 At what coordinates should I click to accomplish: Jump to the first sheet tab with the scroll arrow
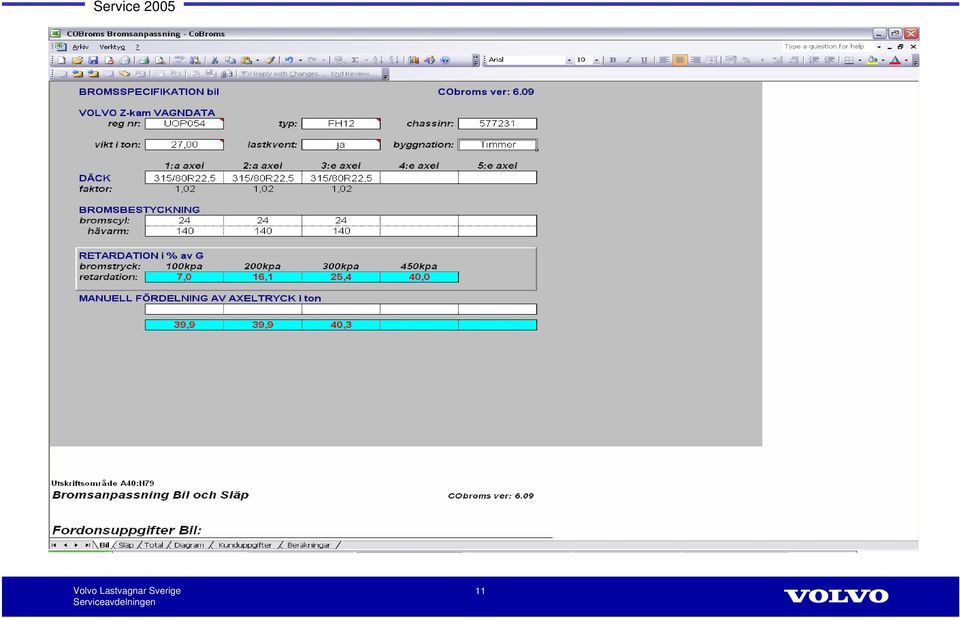[x=54, y=545]
